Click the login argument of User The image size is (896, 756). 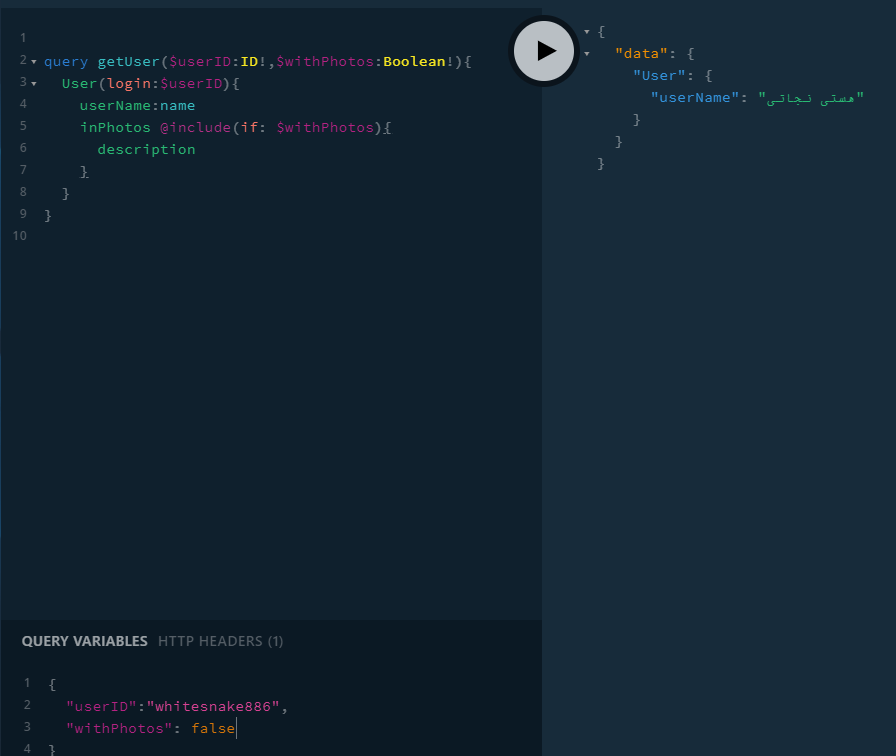pos(129,84)
